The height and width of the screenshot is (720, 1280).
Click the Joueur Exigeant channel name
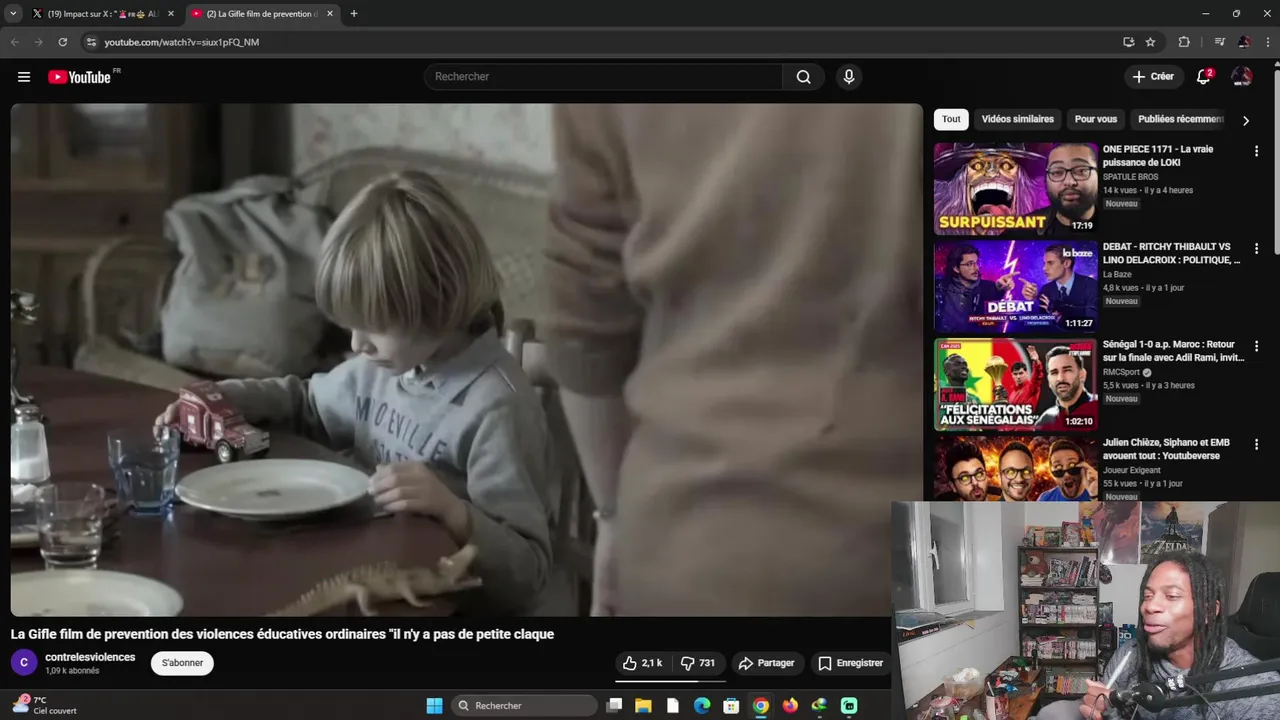pyautogui.click(x=1132, y=470)
